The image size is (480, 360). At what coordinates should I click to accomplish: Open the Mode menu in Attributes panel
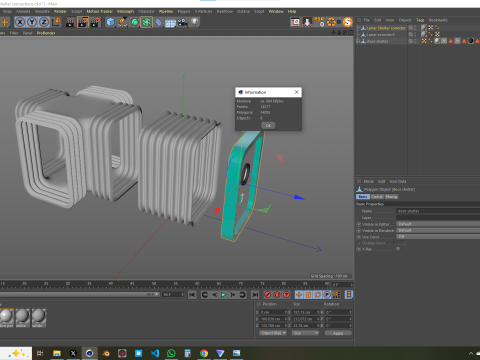click(368, 181)
